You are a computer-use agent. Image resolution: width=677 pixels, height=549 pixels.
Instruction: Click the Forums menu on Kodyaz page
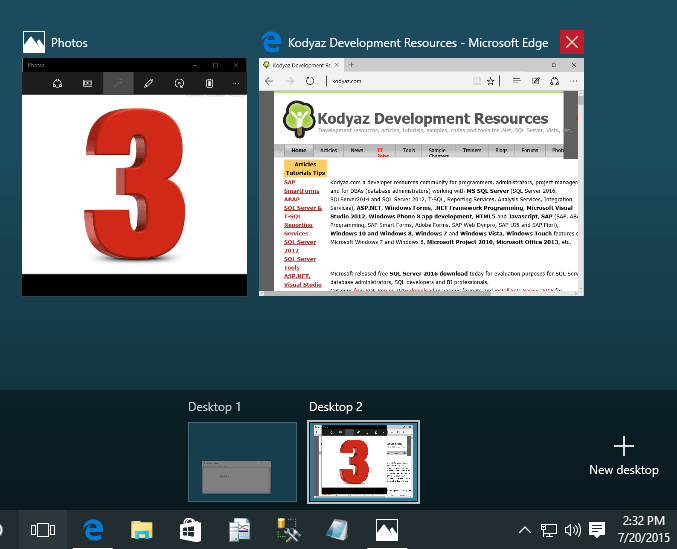point(530,150)
